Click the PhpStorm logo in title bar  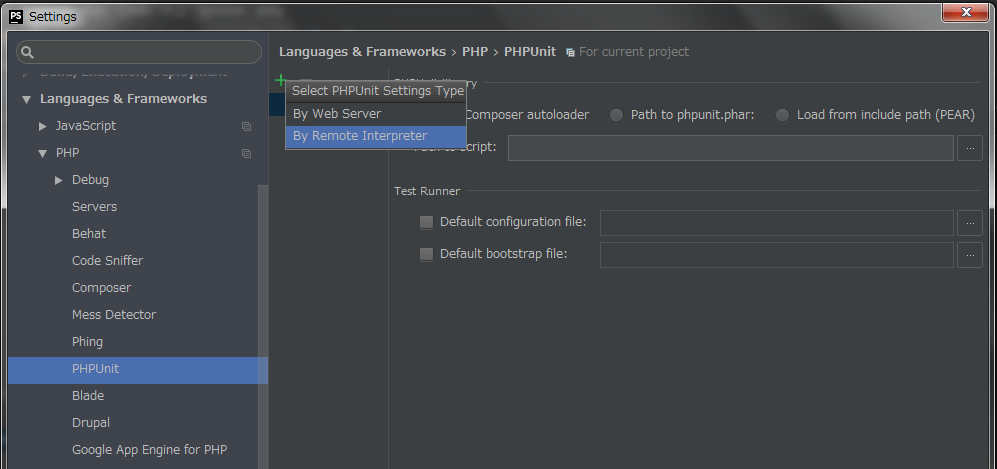pyautogui.click(x=17, y=17)
